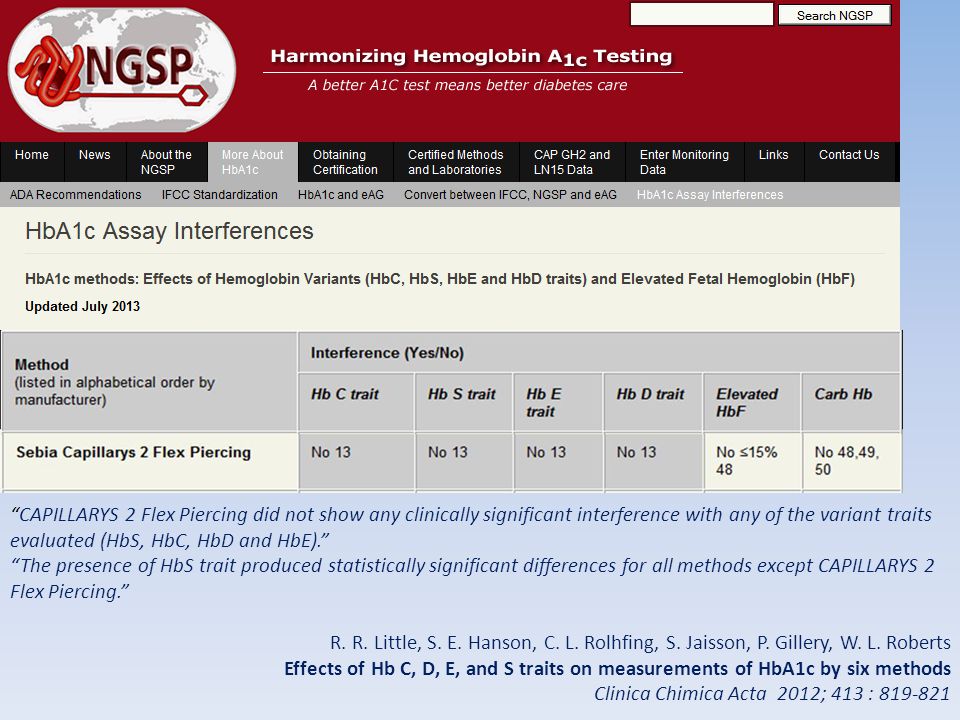Click the quote about HbS trait differences

point(472,578)
